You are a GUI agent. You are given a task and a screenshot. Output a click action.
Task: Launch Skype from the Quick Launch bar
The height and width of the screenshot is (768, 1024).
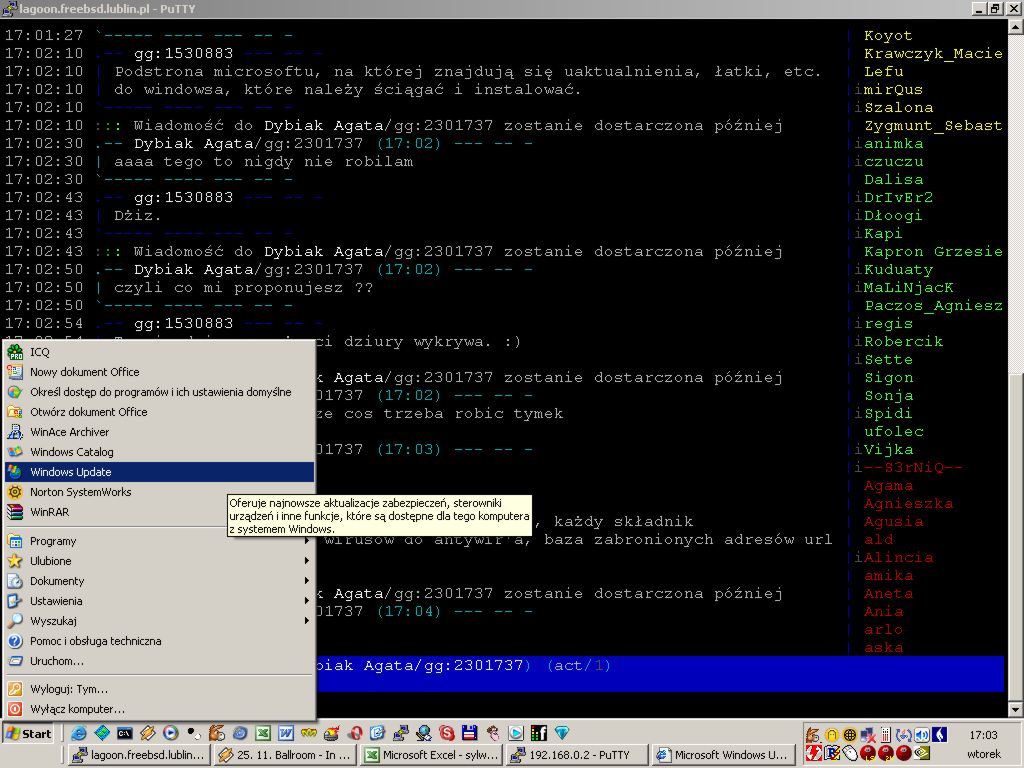pos(447,733)
